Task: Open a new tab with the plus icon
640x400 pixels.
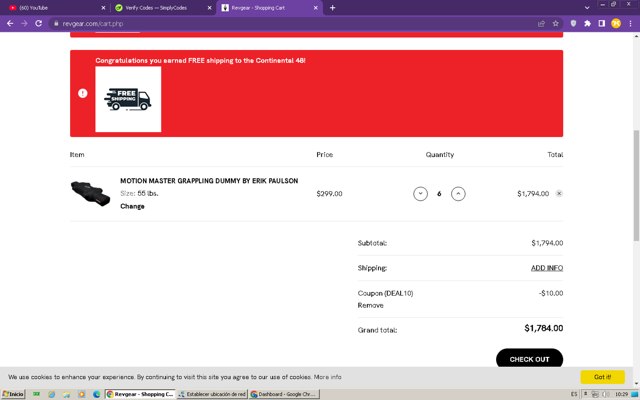Action: tap(332, 8)
